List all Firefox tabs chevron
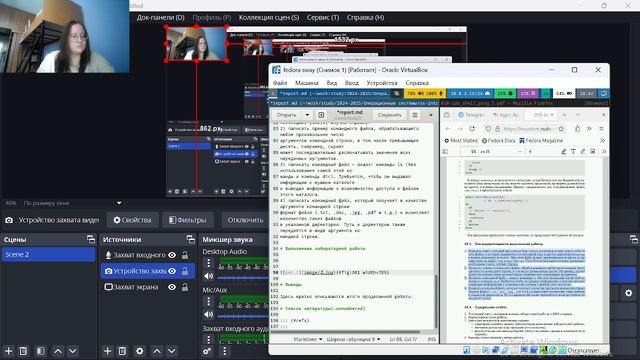 (578, 115)
